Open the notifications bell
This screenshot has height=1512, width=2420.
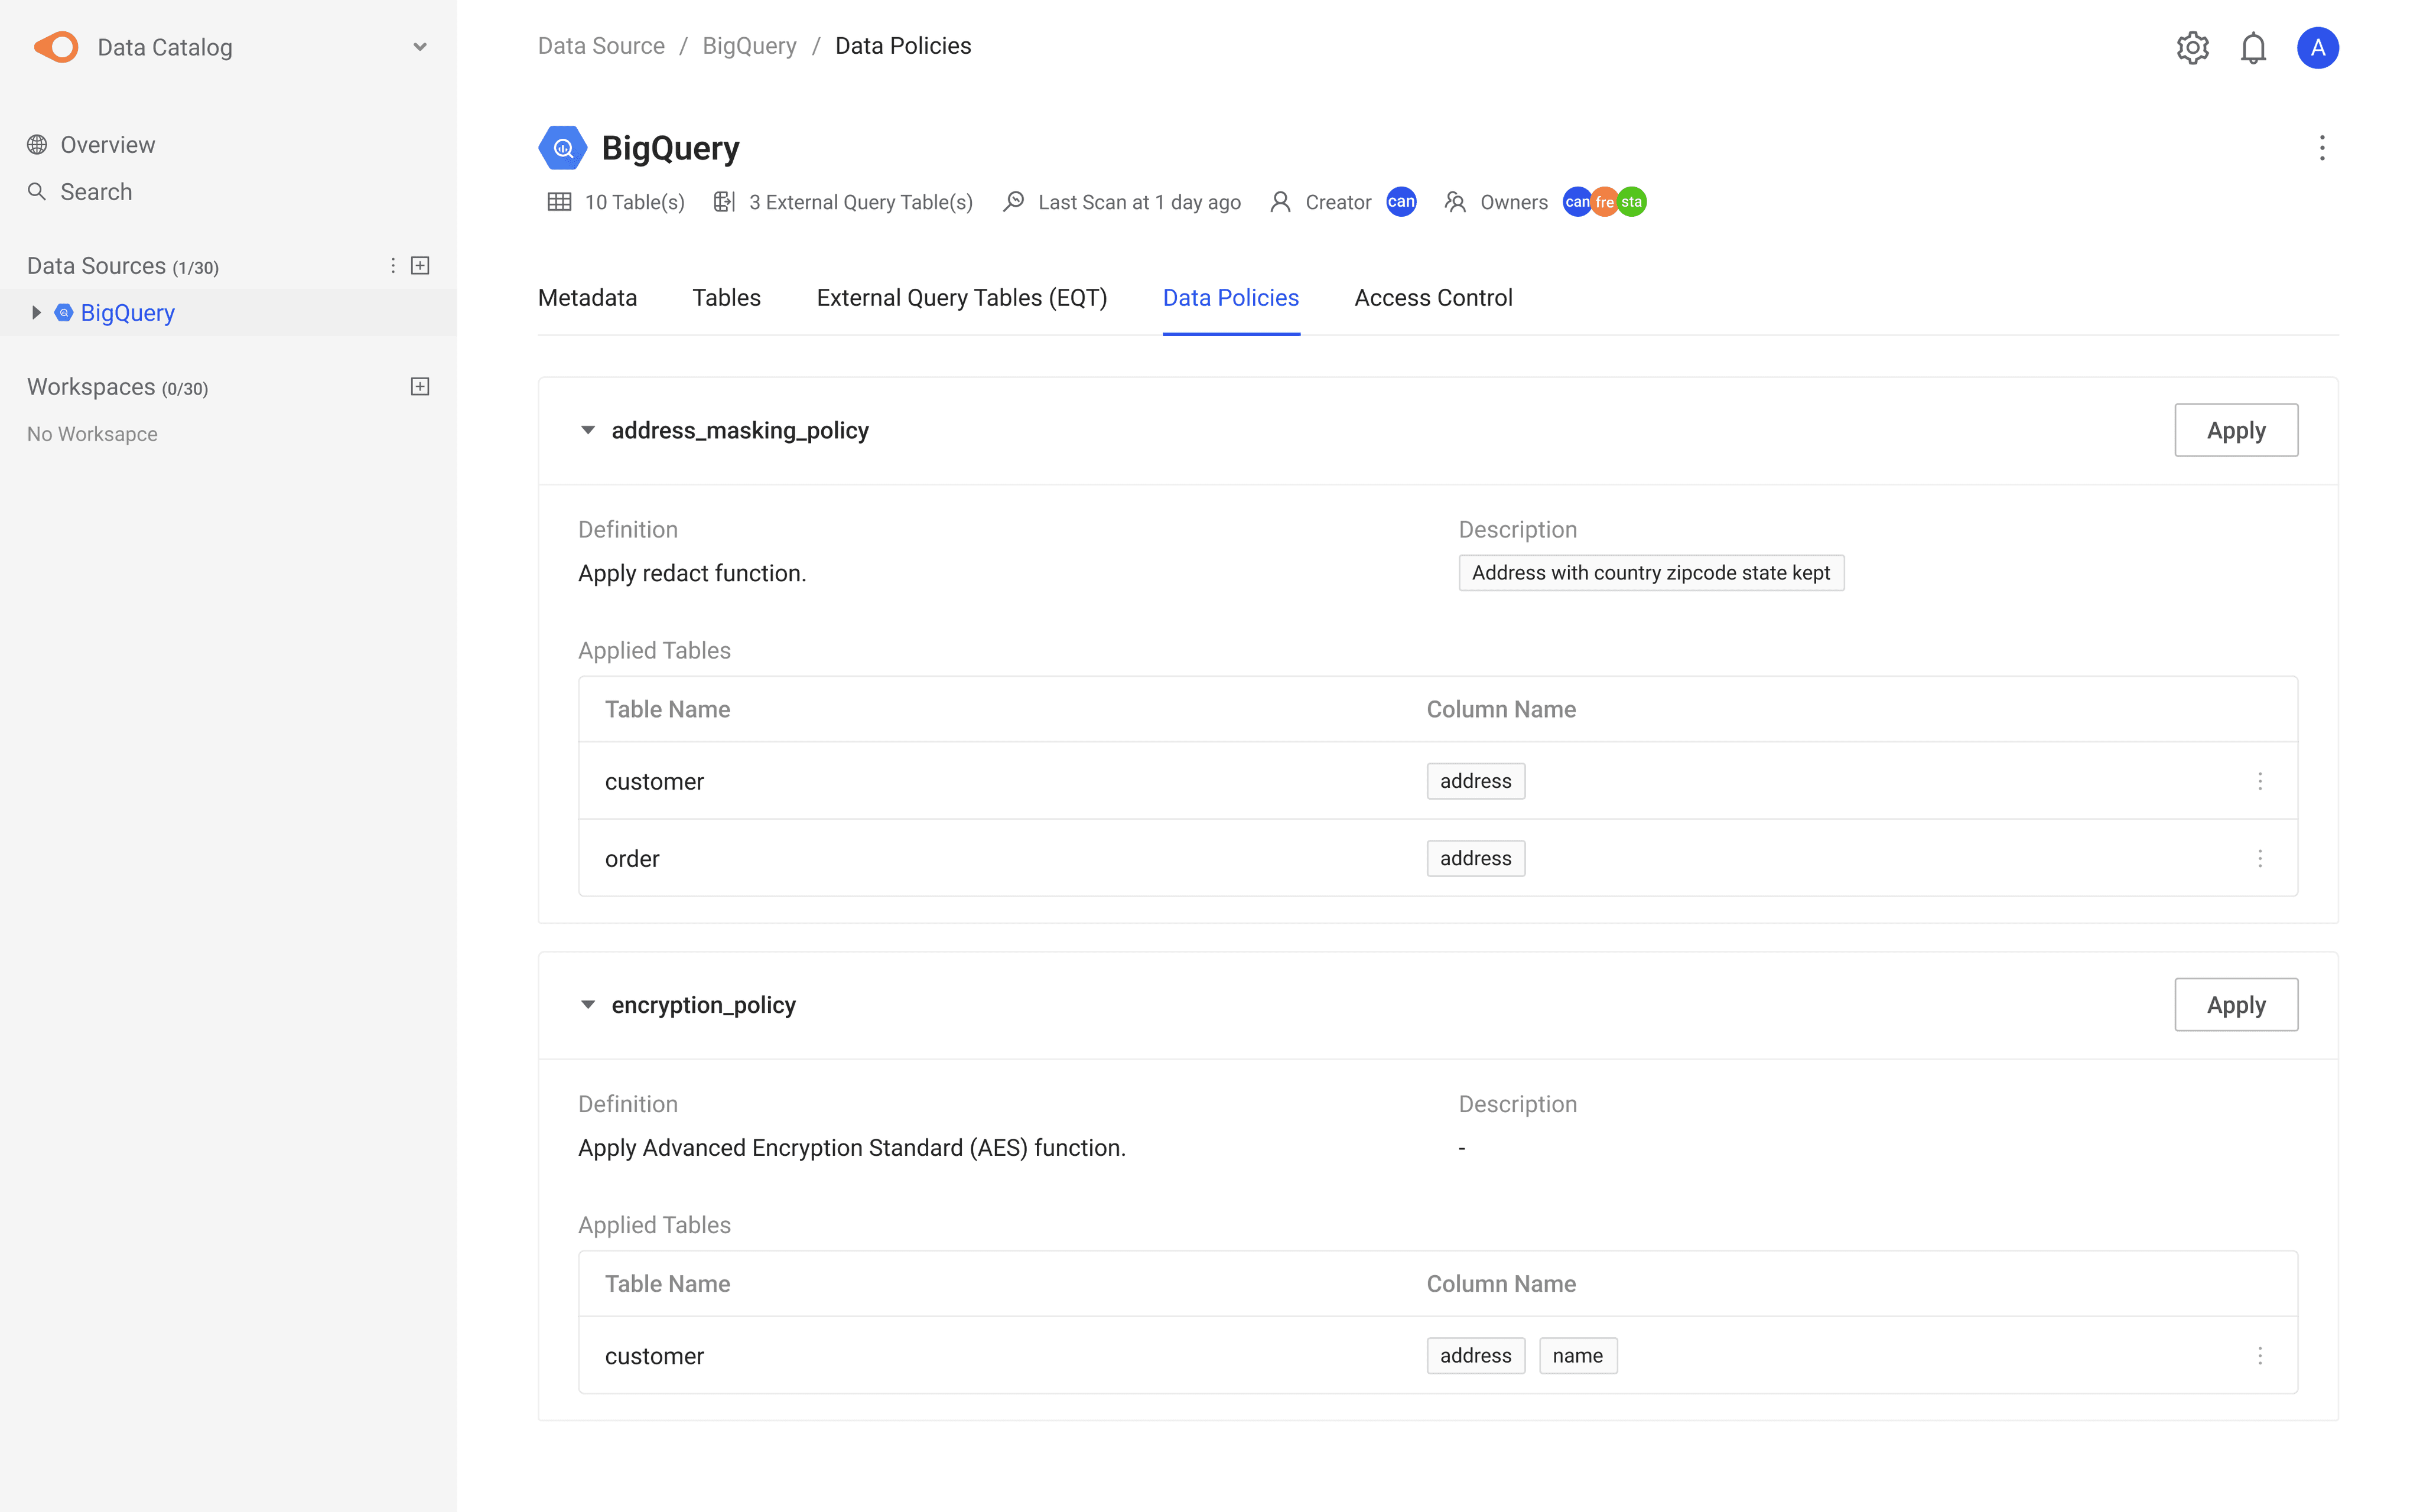[2253, 47]
